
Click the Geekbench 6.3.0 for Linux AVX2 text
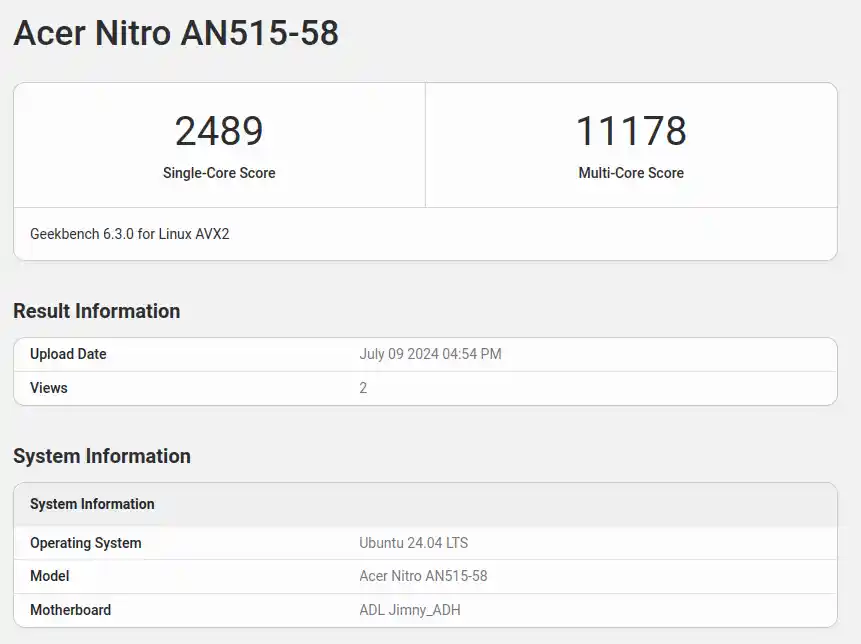point(130,234)
